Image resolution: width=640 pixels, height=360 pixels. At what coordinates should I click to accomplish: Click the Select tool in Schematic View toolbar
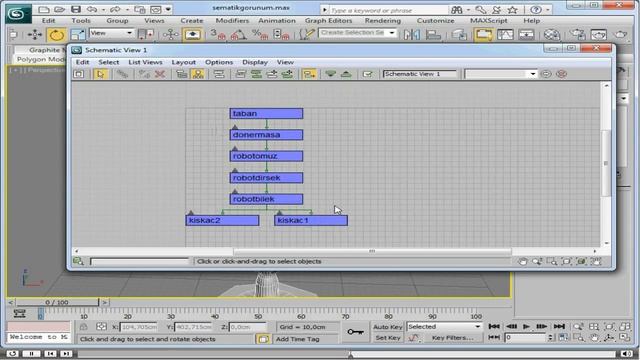pyautogui.click(x=101, y=74)
